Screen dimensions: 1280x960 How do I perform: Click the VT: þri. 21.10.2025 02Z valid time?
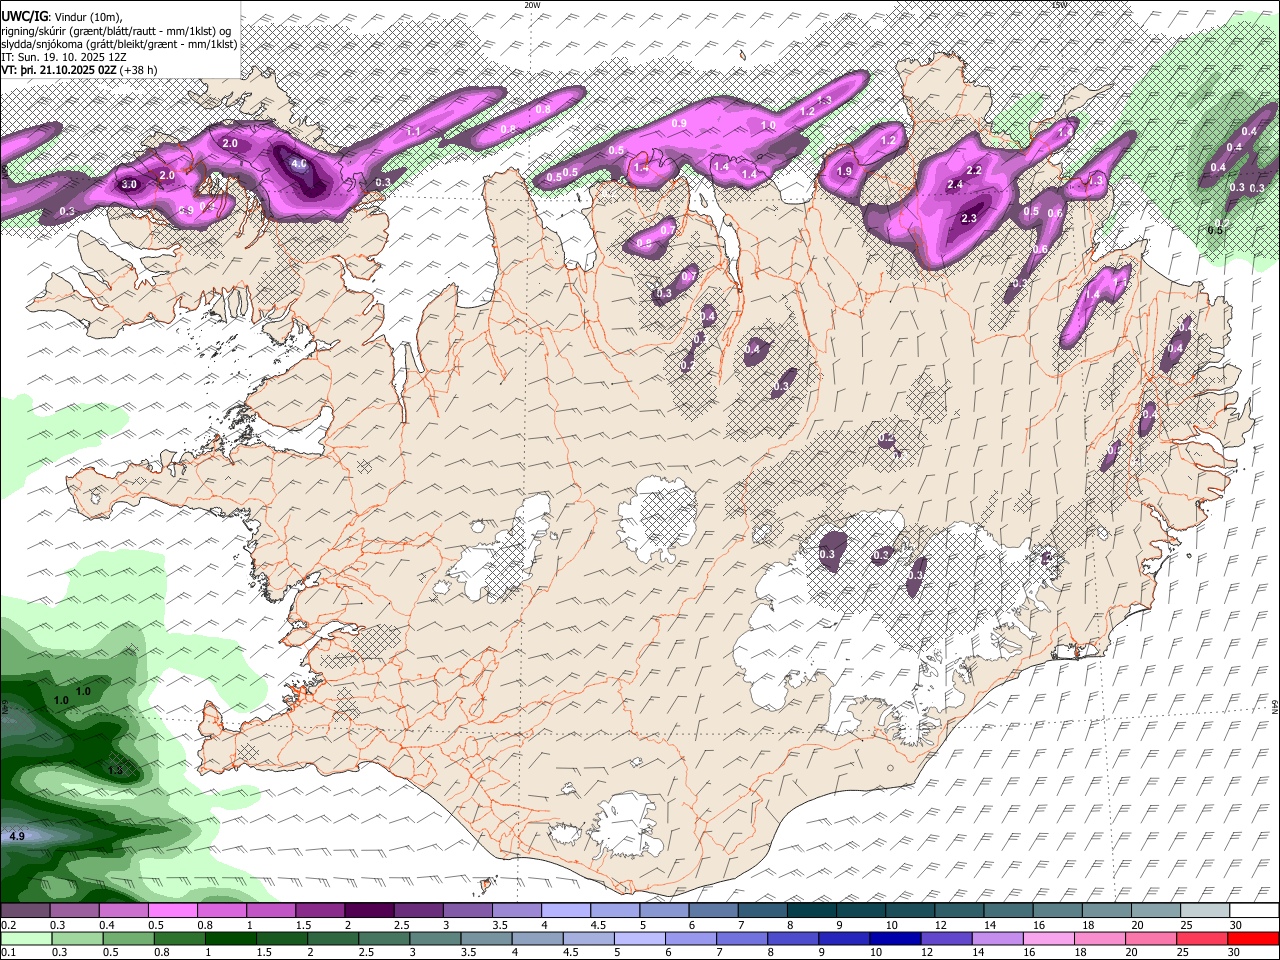59,71
